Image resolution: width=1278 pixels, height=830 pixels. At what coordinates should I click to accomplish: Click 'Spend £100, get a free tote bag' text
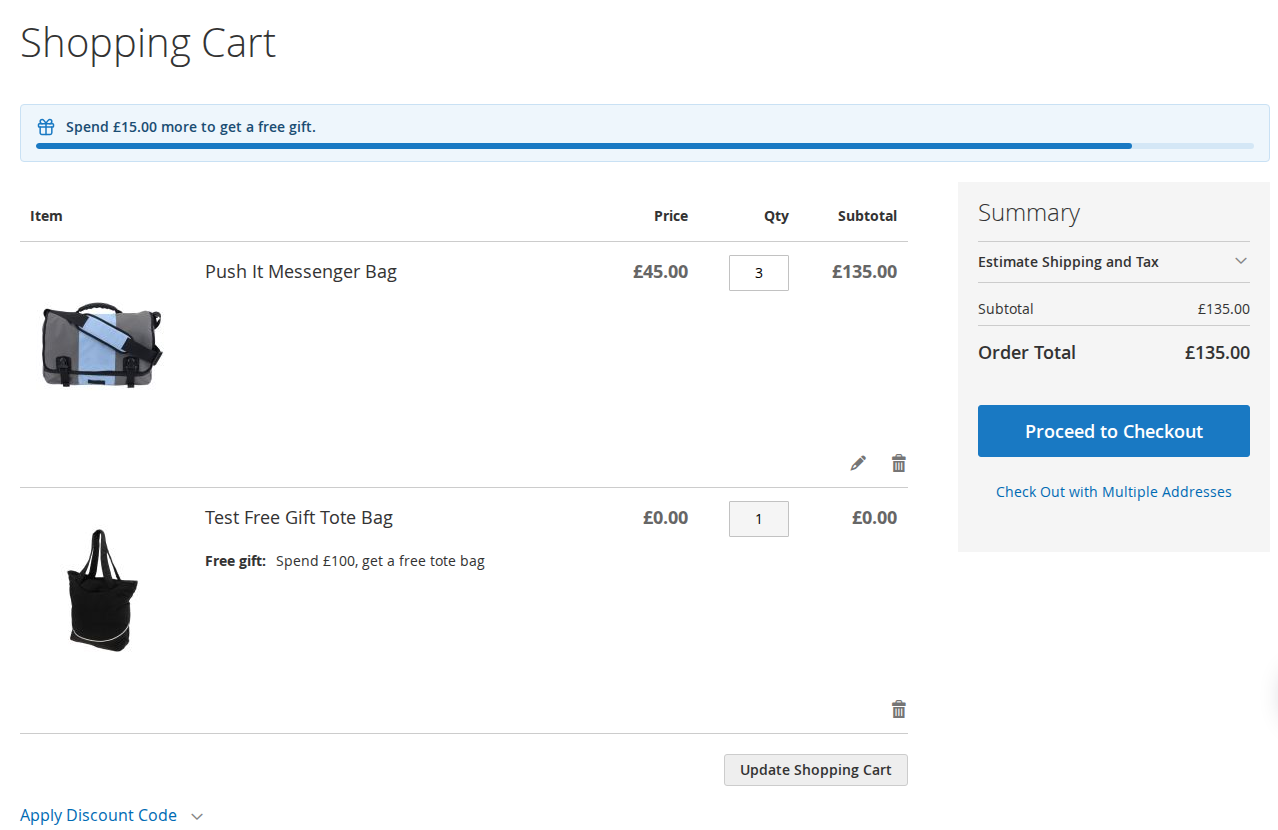point(380,561)
